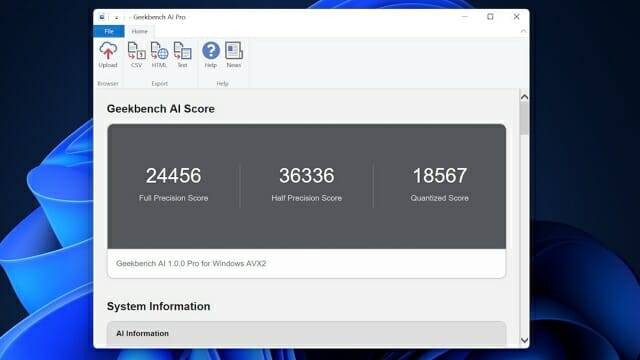Screen dimensions: 640x360
Task: Click the scrollbar down arrow
Action: pos(524,340)
